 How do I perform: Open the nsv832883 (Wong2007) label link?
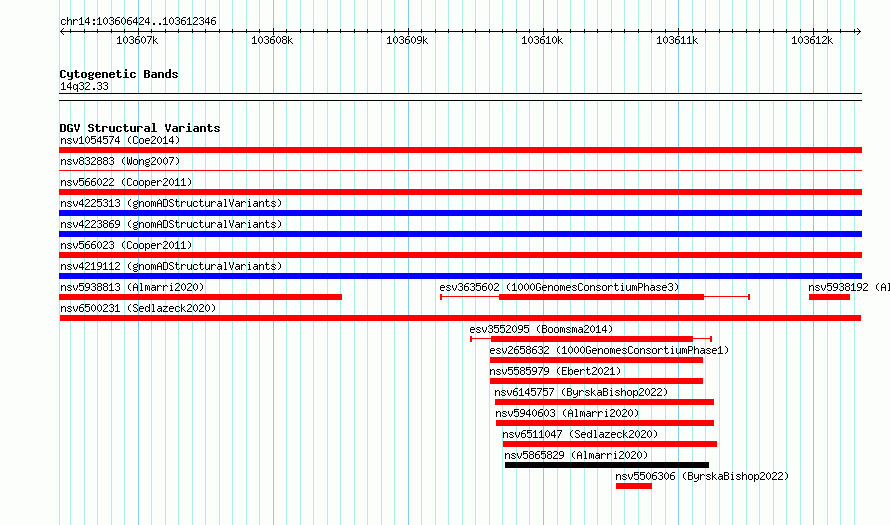pyautogui.click(x=120, y=161)
